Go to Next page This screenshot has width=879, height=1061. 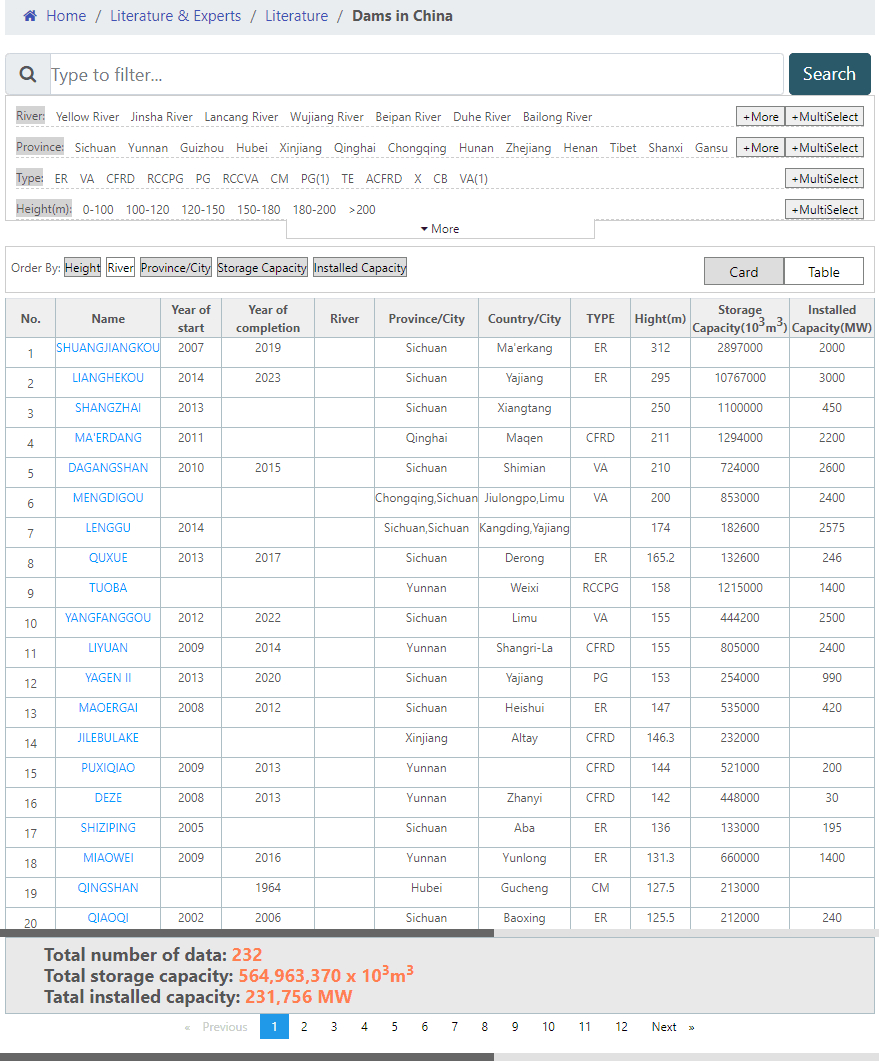[673, 1026]
